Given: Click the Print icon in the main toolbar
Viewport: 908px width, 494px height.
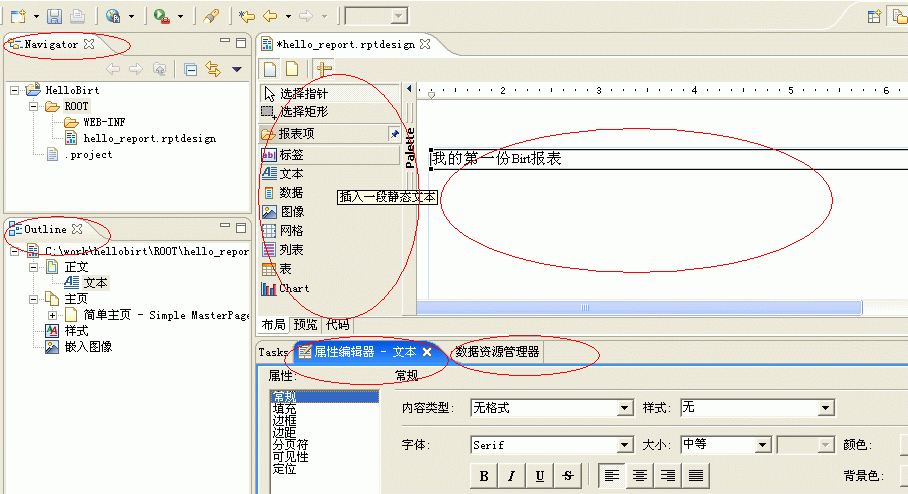Looking at the screenshot, I should coord(78,16).
